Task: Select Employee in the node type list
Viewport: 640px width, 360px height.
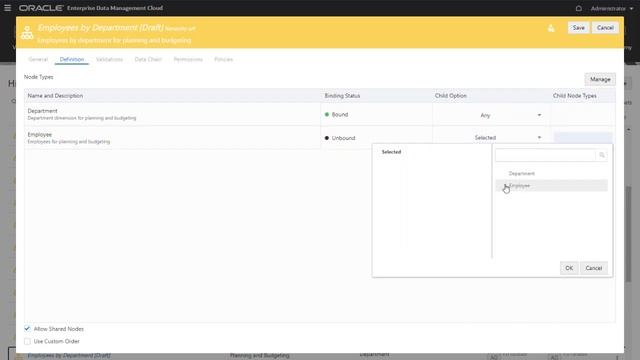Action: coord(551,185)
